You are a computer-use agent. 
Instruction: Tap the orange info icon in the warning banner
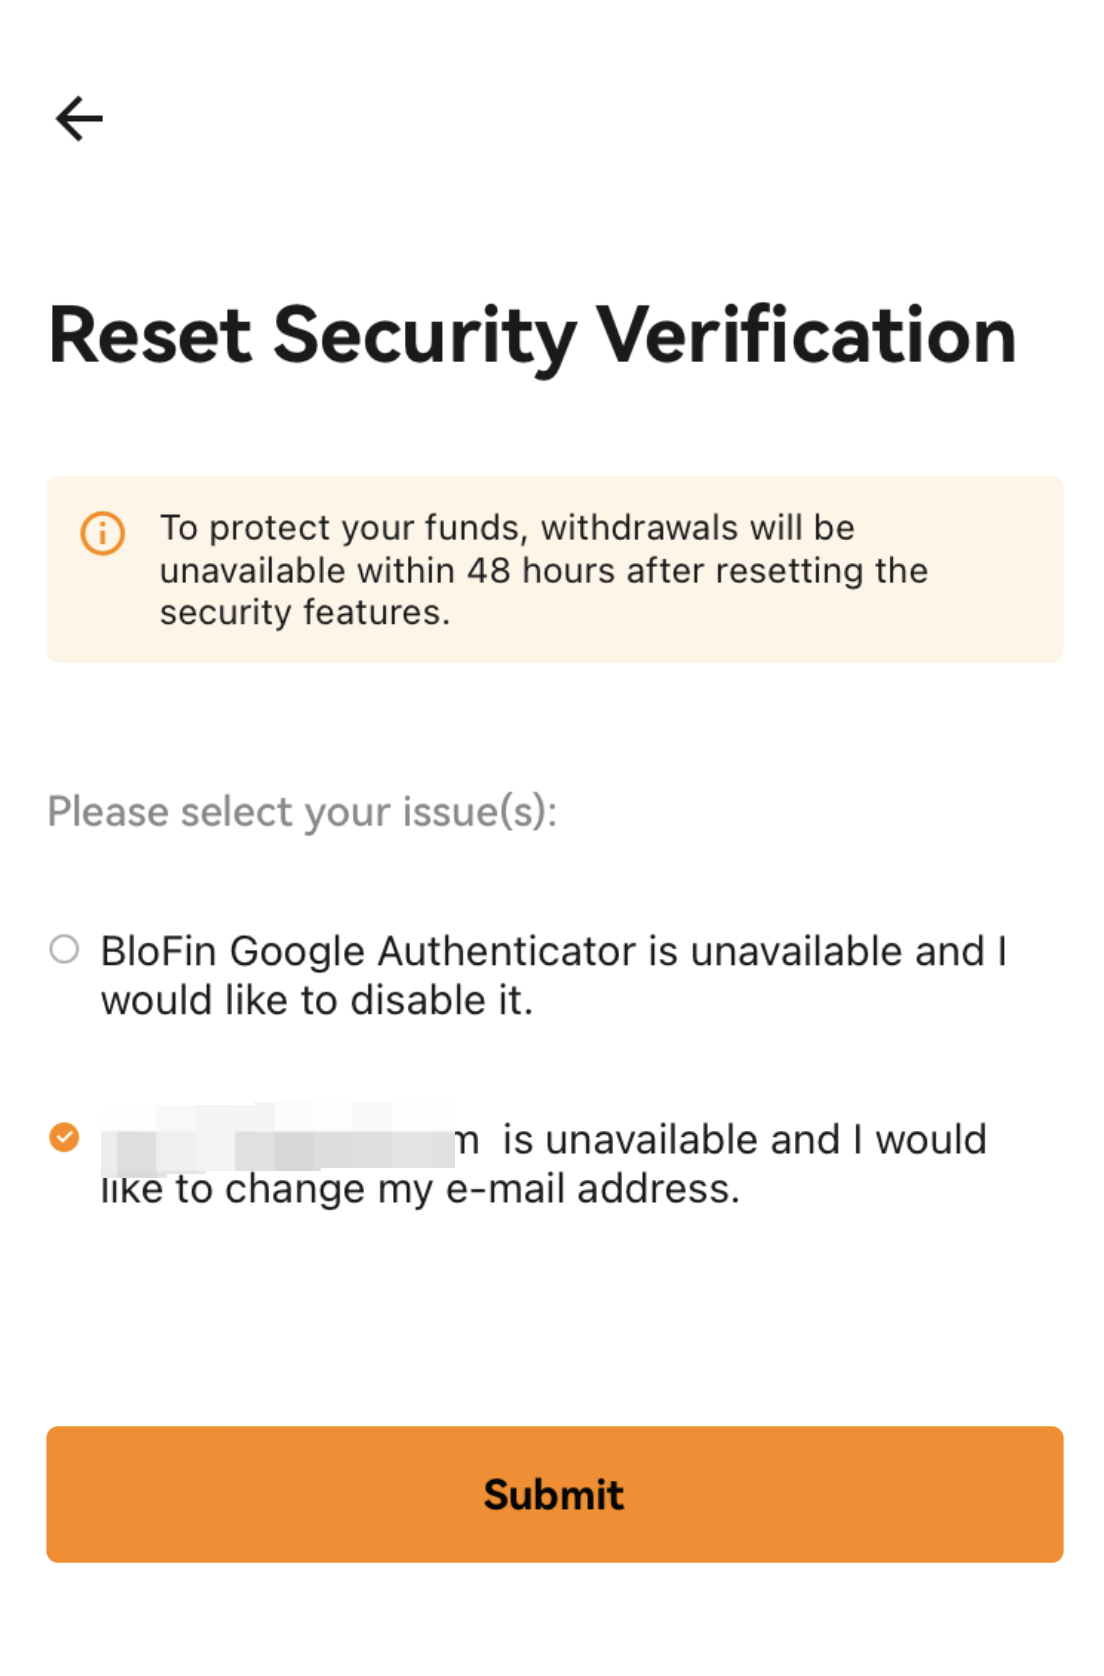pos(103,533)
